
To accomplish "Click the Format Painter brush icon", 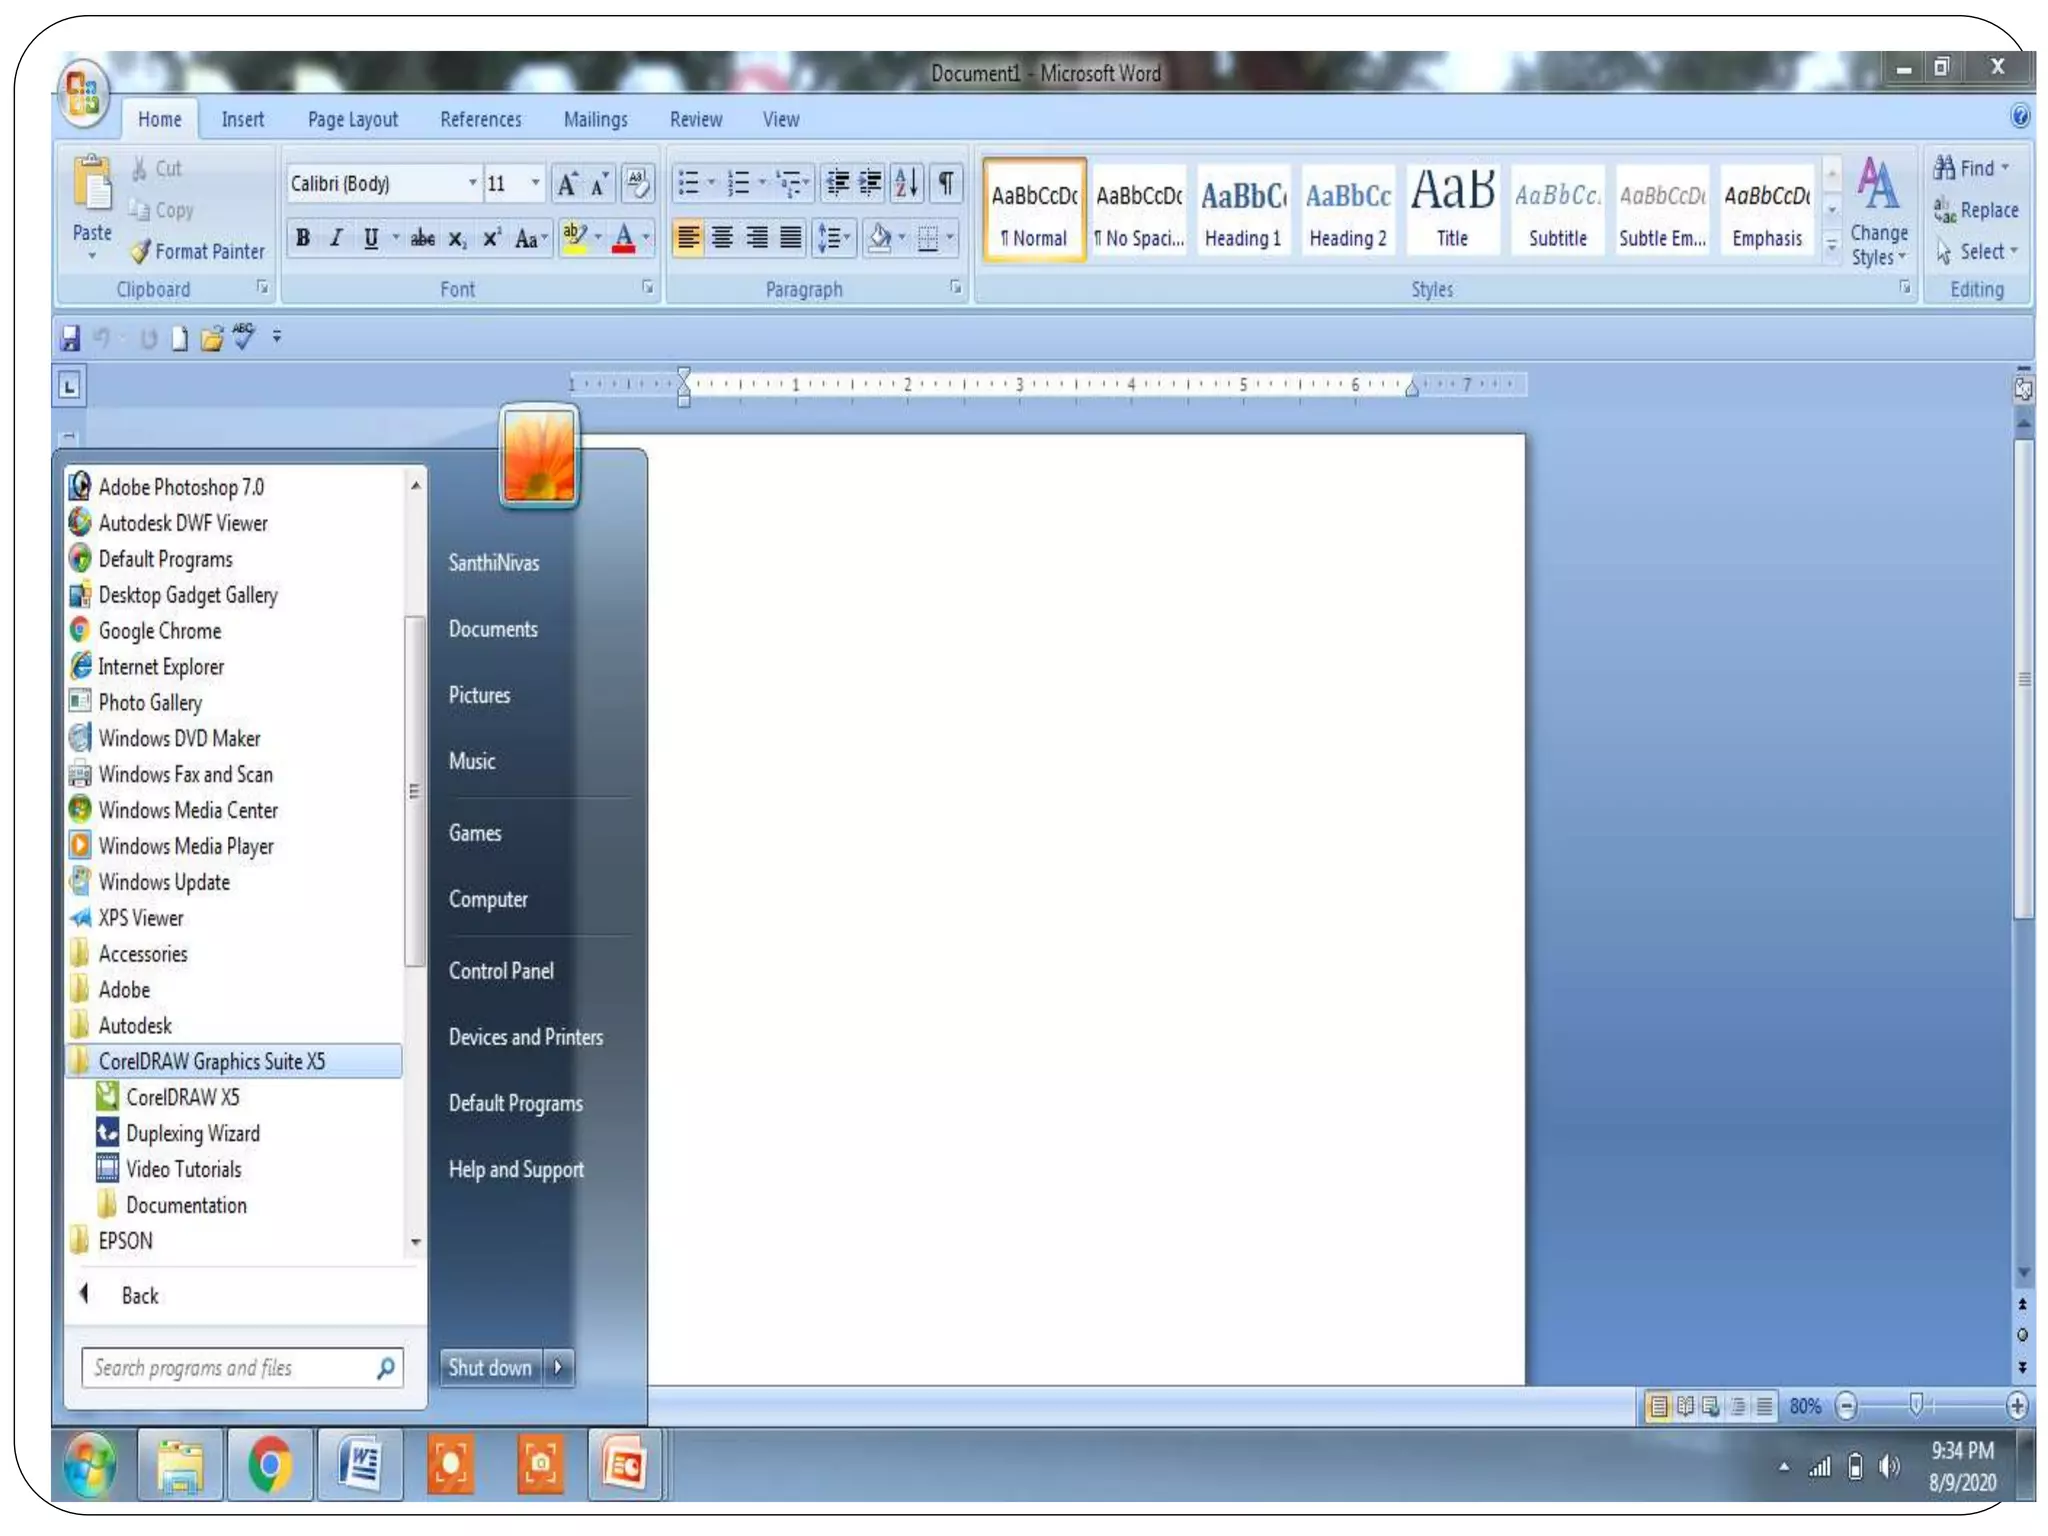I will 141,251.
